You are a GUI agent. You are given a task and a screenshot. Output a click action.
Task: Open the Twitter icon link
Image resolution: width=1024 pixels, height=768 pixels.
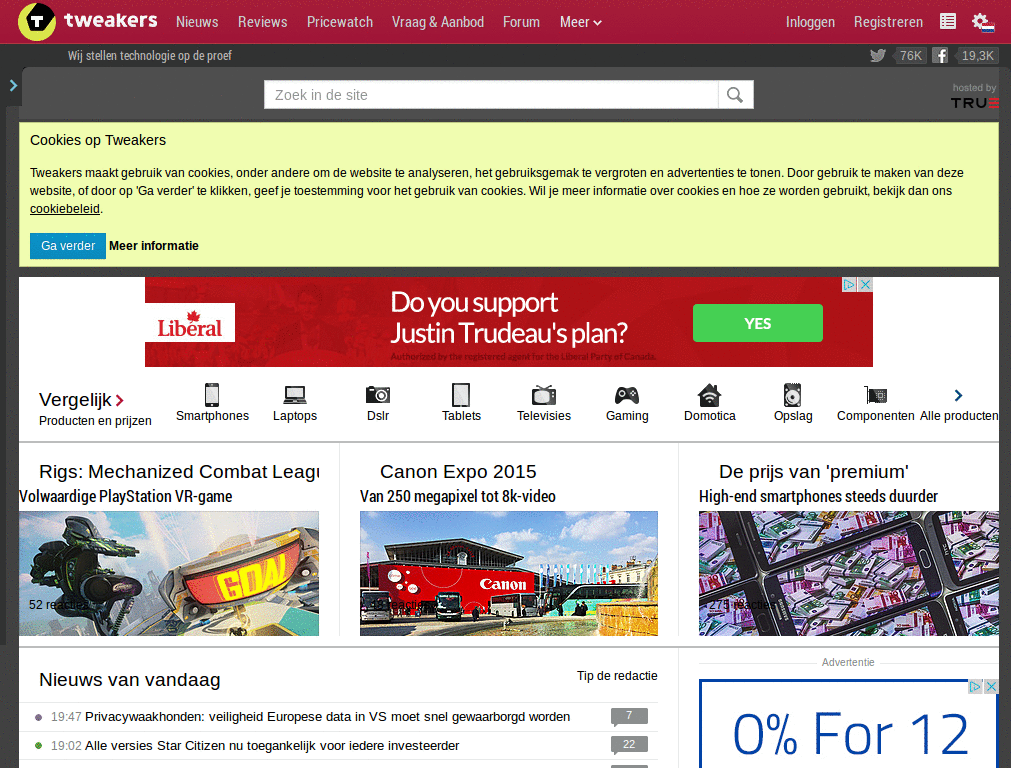coord(878,56)
